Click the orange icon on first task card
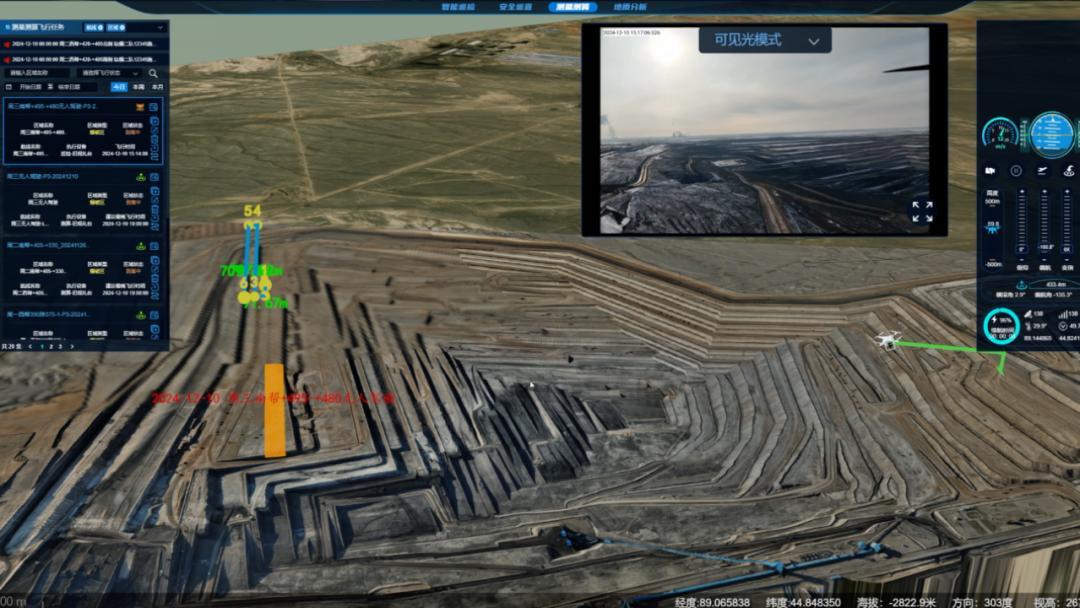Image resolution: width=1080 pixels, height=608 pixels. pyautogui.click(x=140, y=106)
